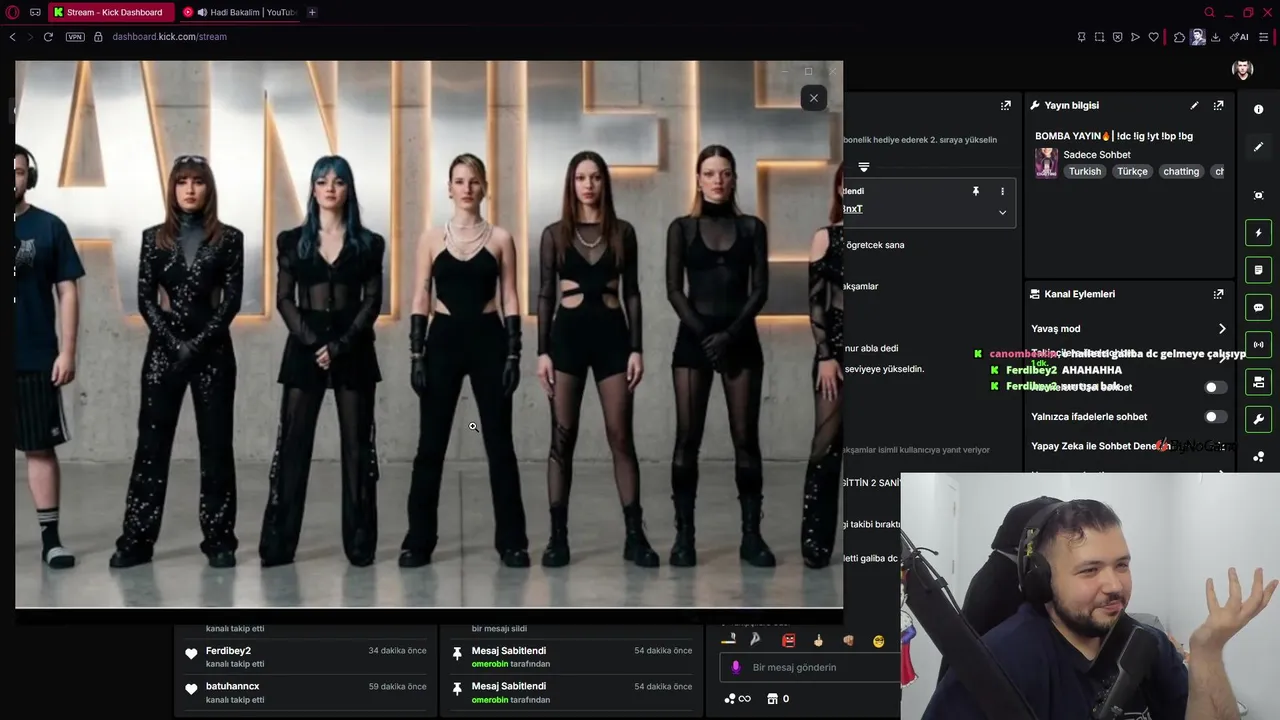Viewport: 1280px width, 720px height.
Task: Open the Yavaş mod settings chevron
Action: coord(1221,329)
